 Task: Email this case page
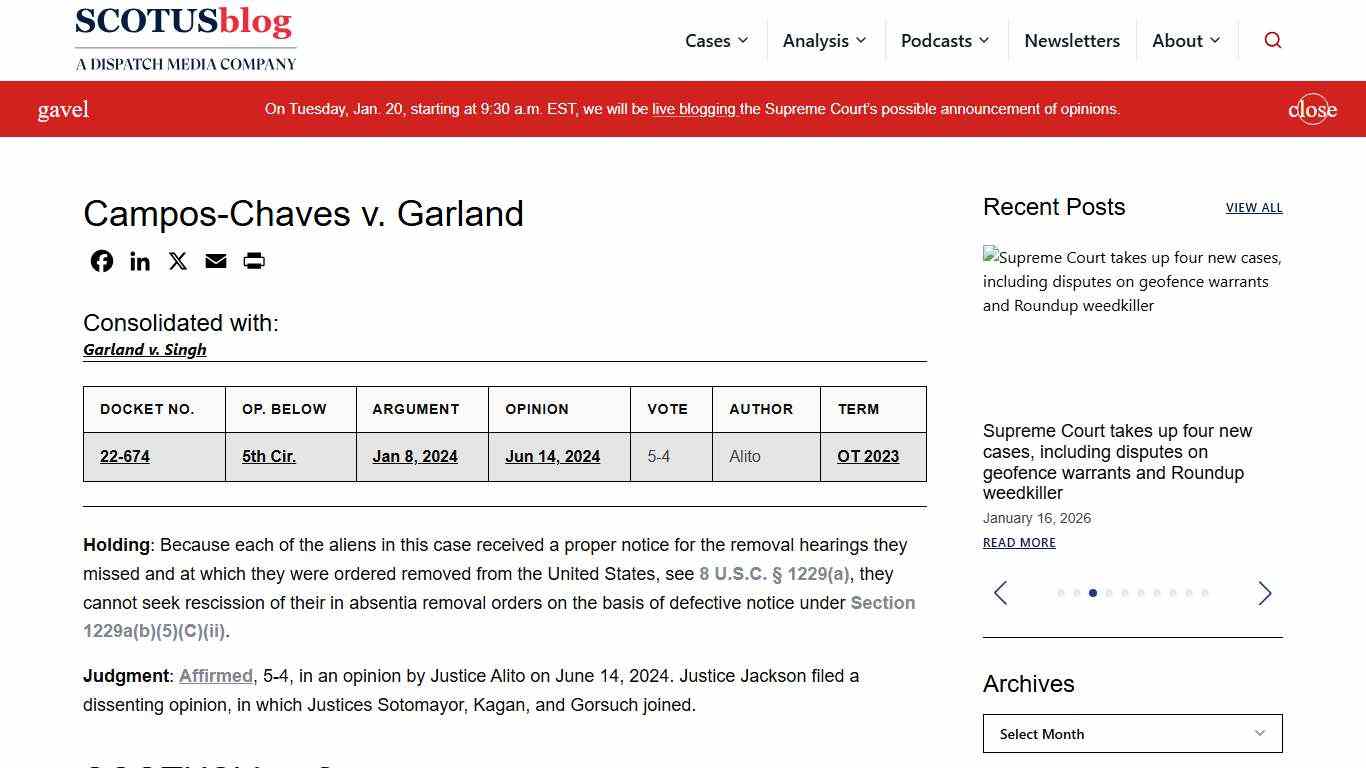click(x=215, y=261)
